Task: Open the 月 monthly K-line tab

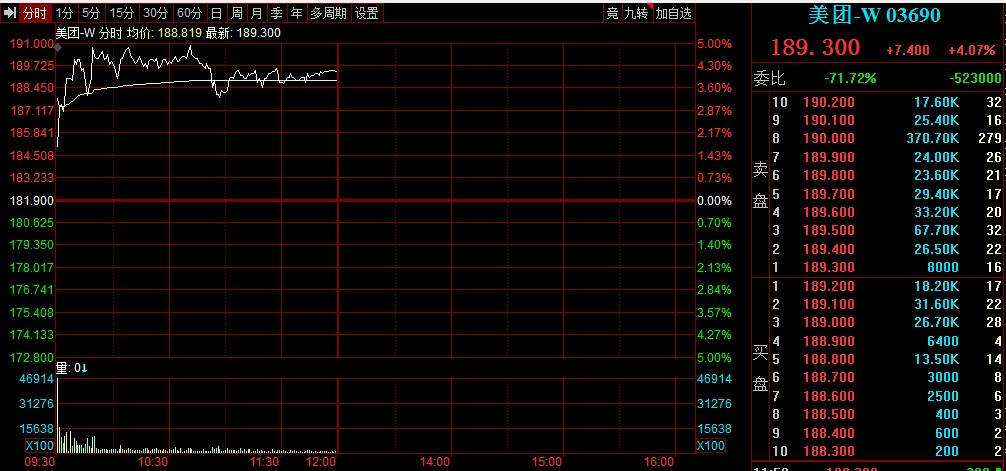Action: click(257, 13)
